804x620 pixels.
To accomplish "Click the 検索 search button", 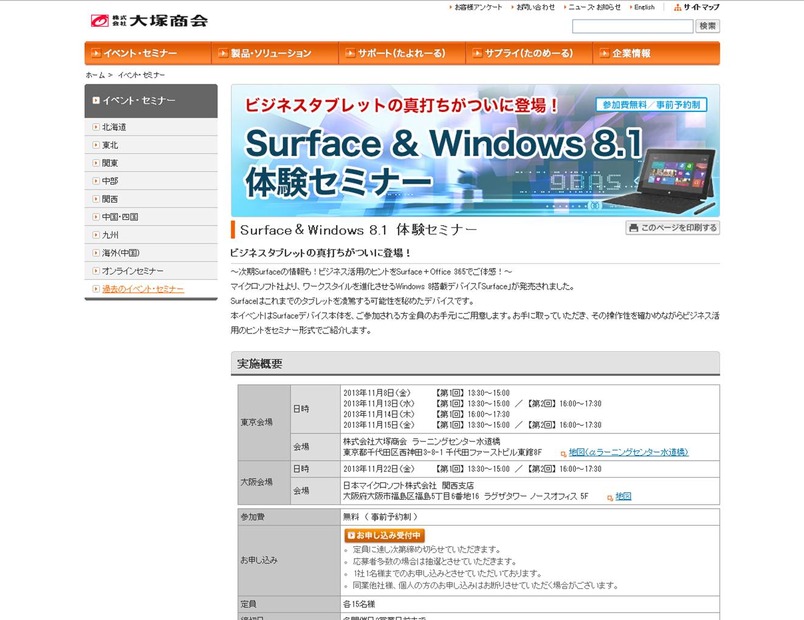I will [708, 26].
